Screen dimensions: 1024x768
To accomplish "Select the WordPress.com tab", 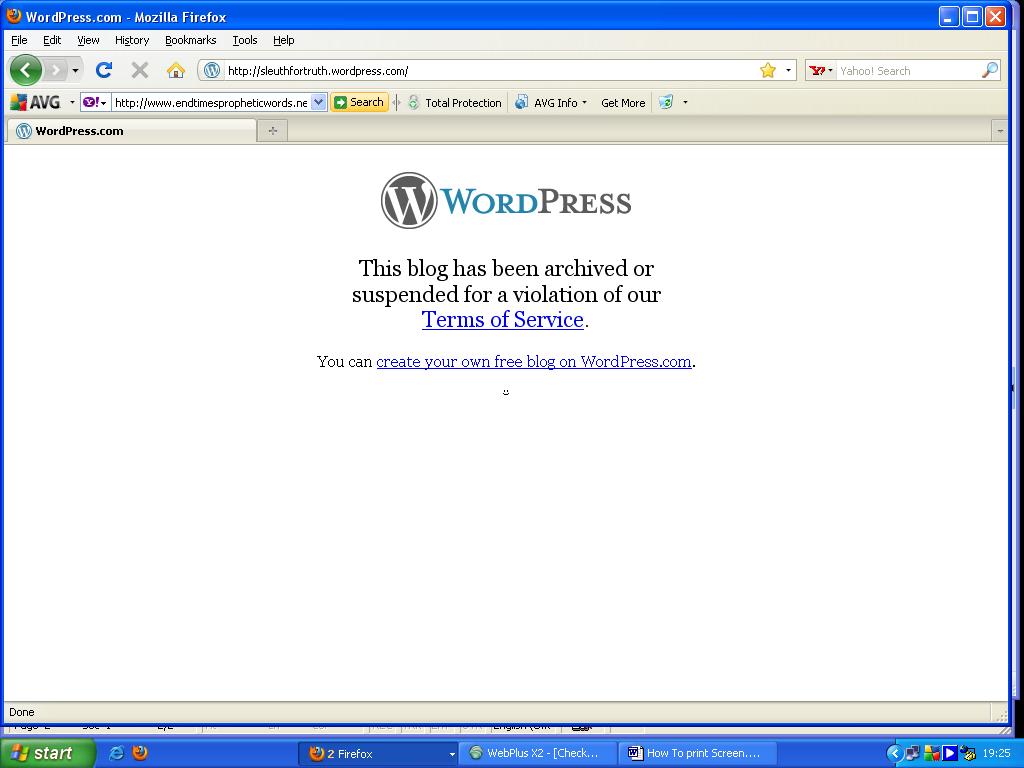I will point(131,131).
